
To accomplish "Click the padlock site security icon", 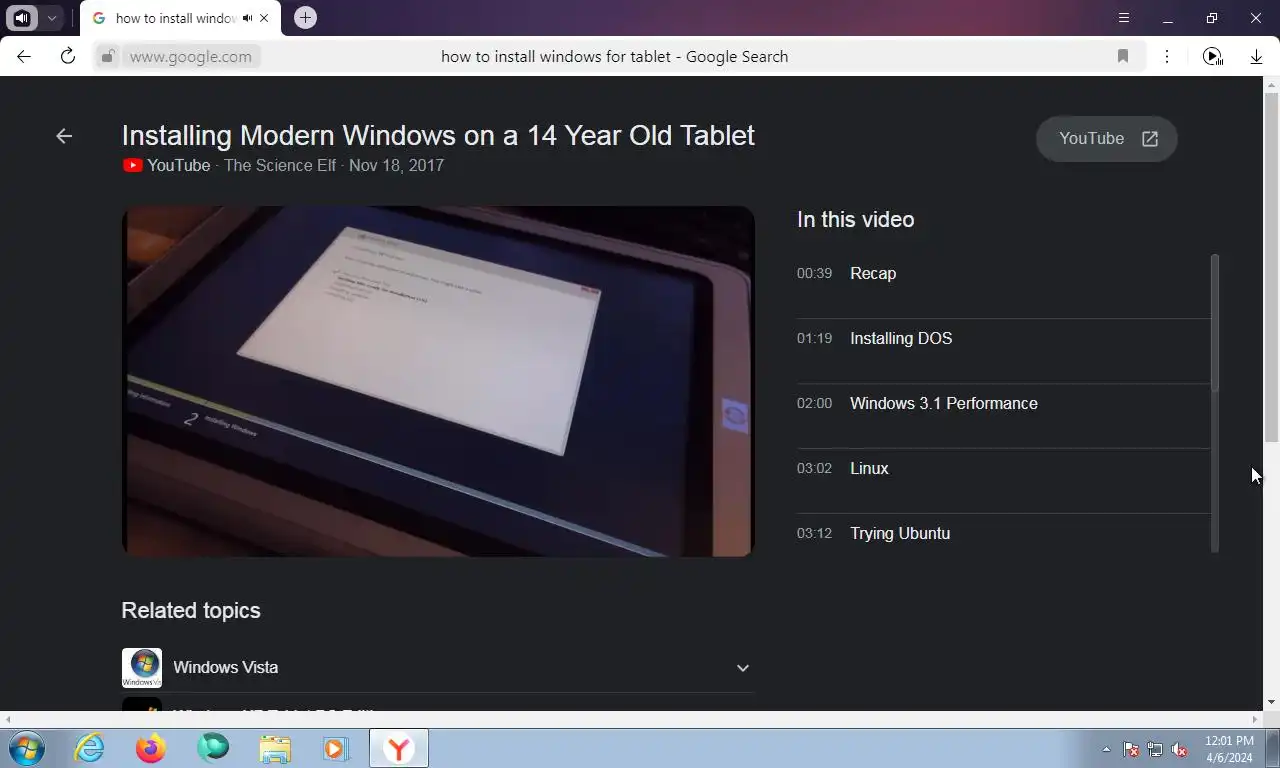I will coord(108,57).
